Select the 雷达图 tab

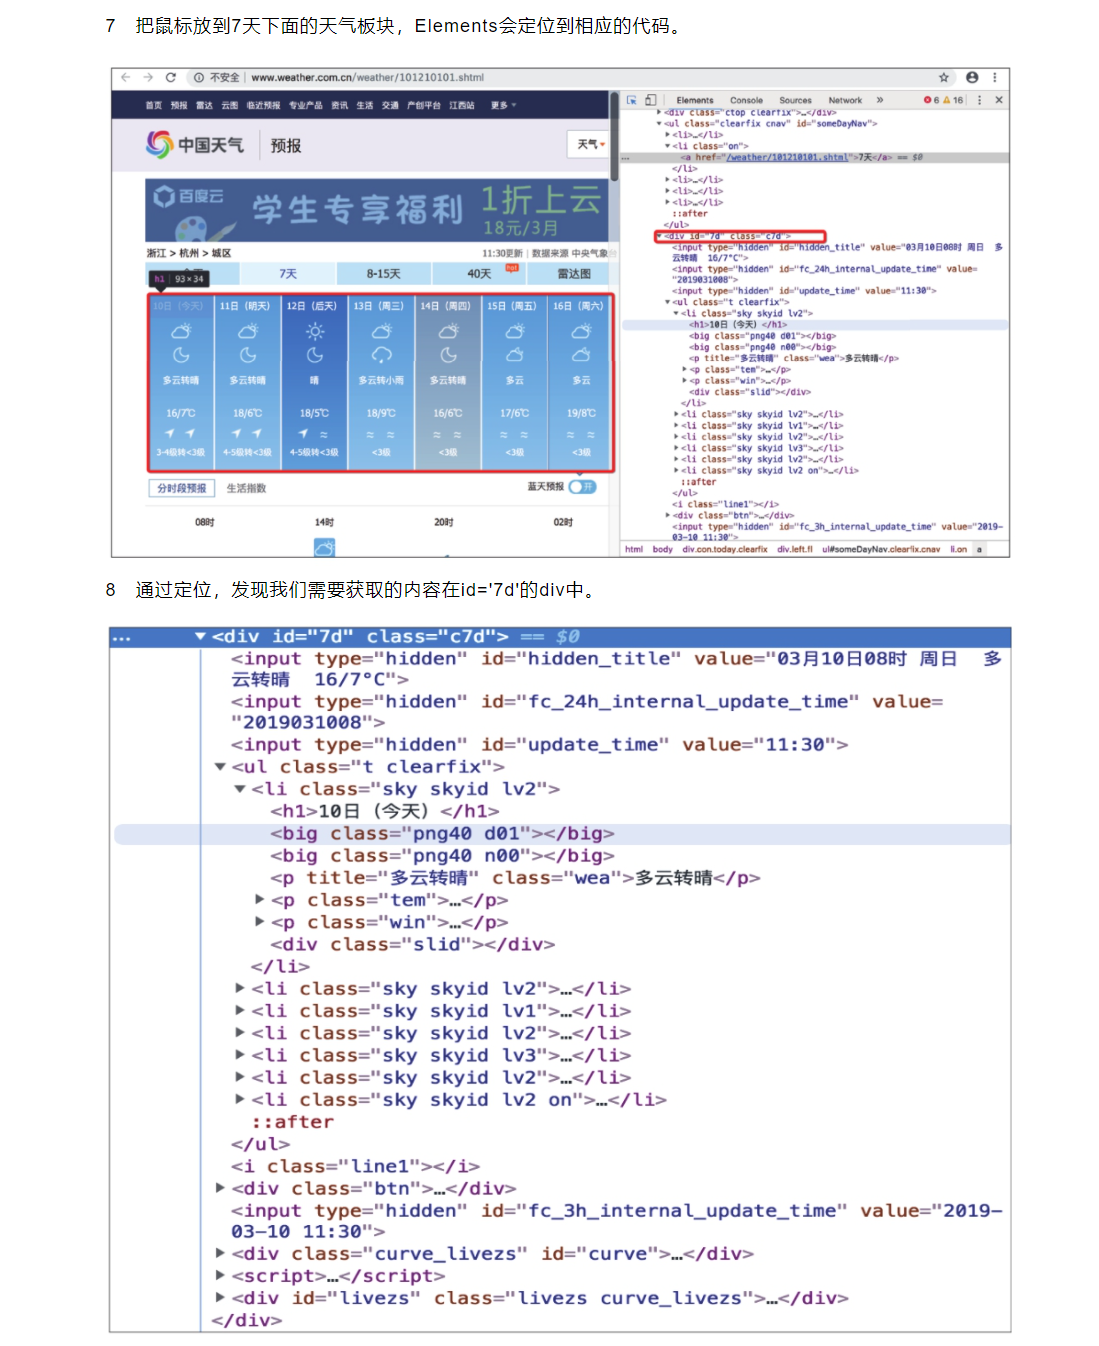pos(573,274)
